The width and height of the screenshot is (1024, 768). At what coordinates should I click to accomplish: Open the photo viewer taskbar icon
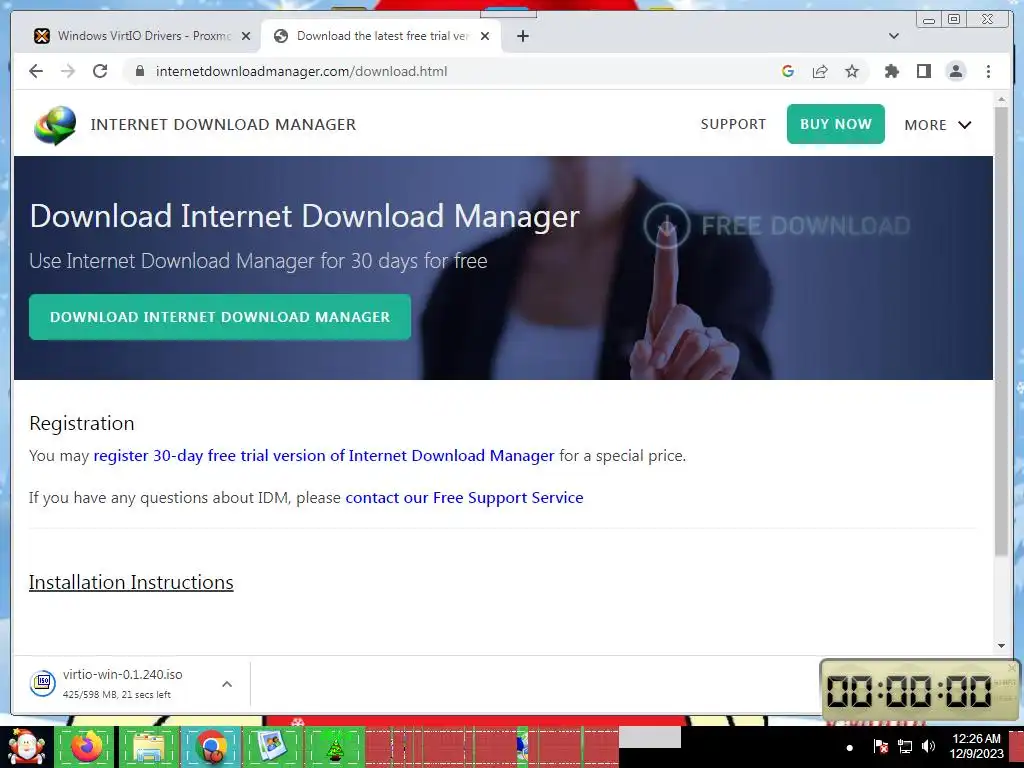click(272, 747)
